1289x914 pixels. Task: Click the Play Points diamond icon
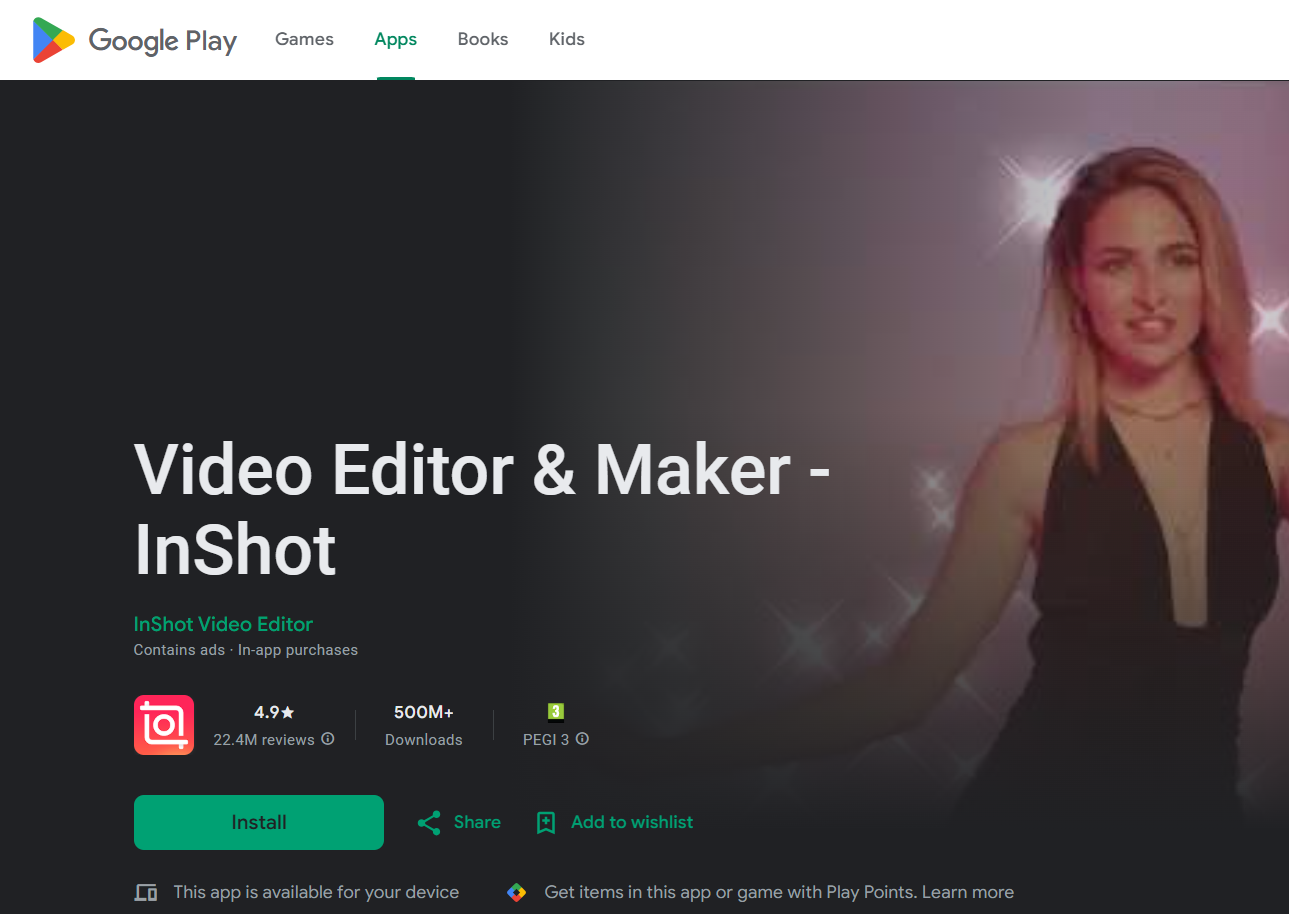[x=517, y=892]
